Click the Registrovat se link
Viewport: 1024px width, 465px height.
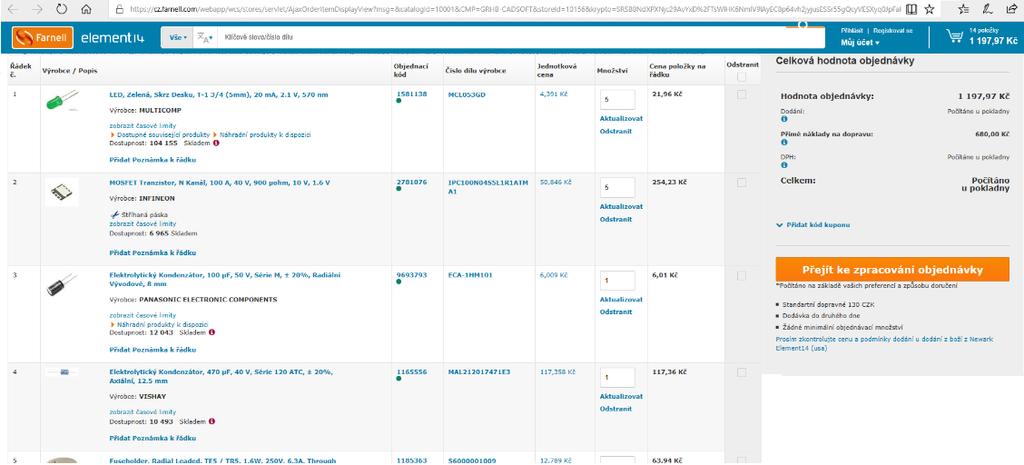tap(893, 30)
